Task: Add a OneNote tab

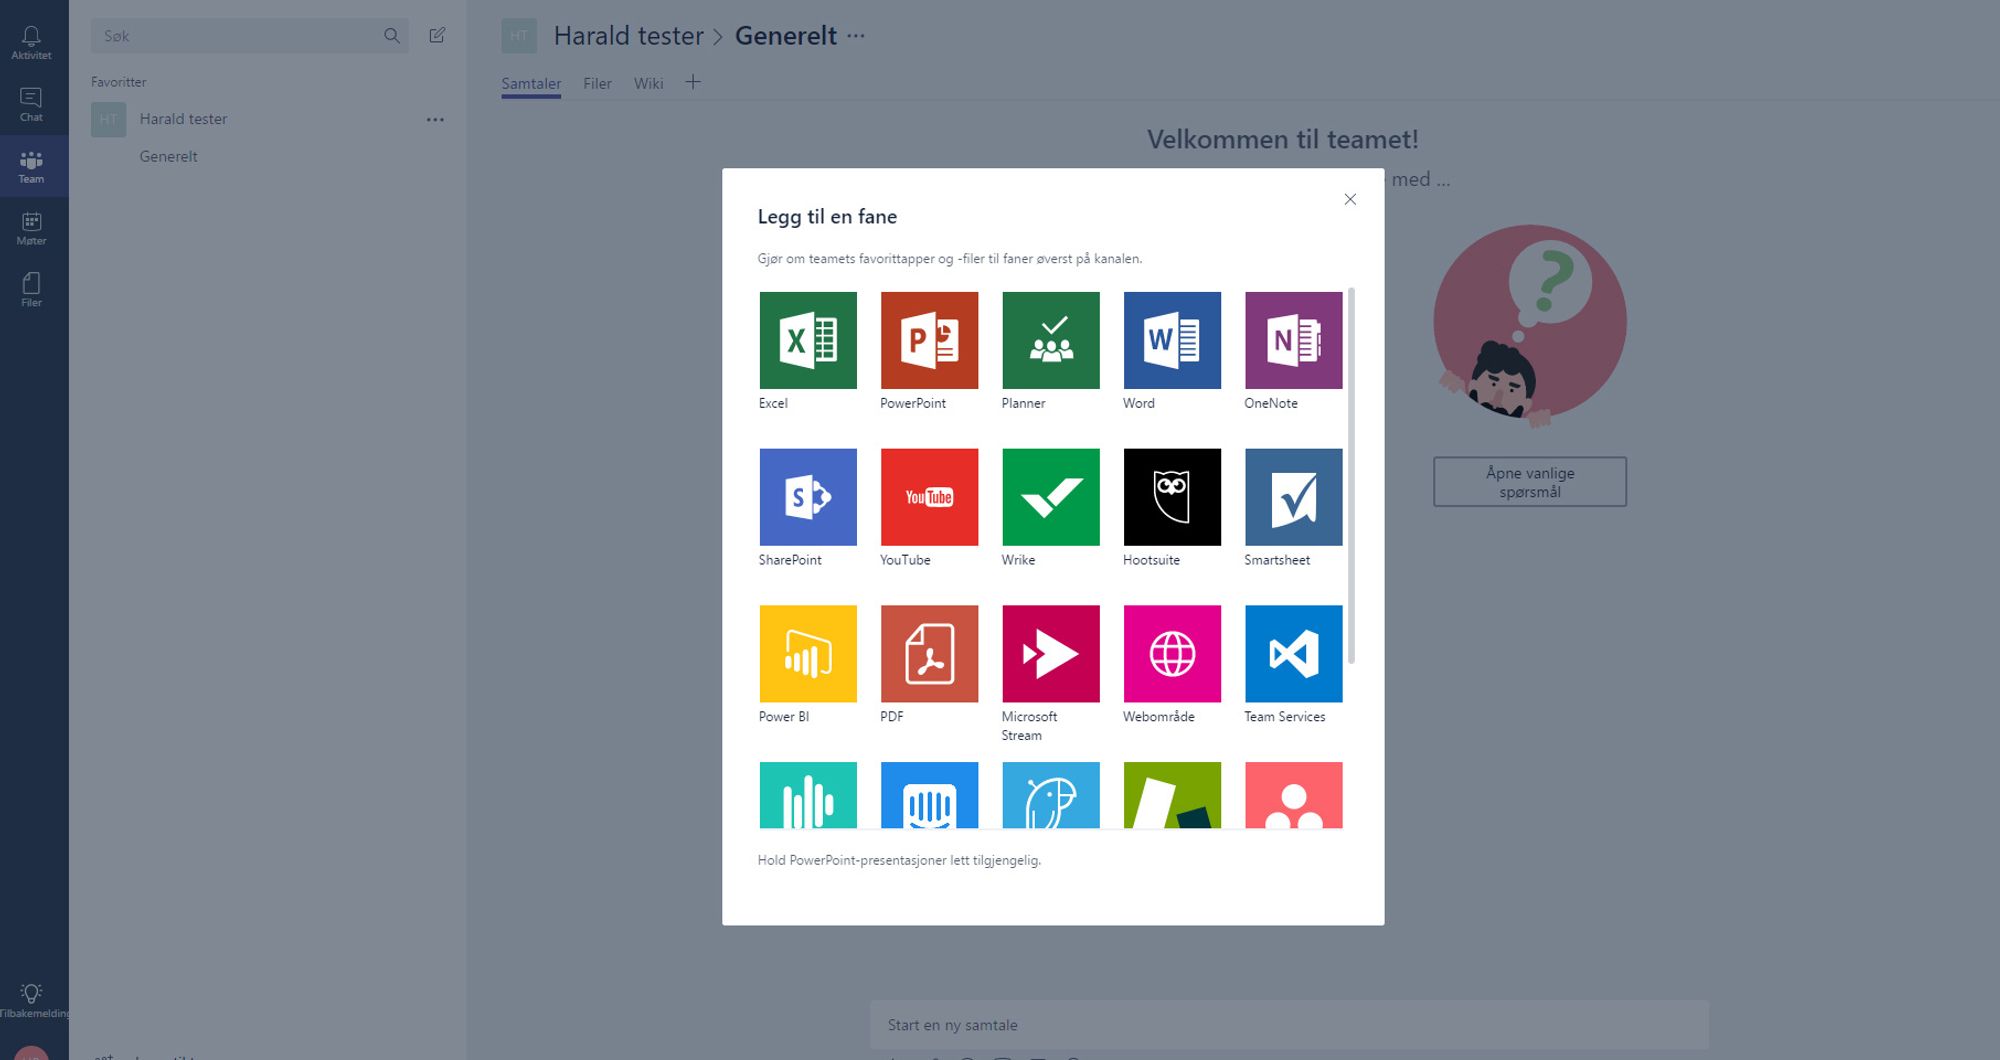Action: pos(1293,340)
